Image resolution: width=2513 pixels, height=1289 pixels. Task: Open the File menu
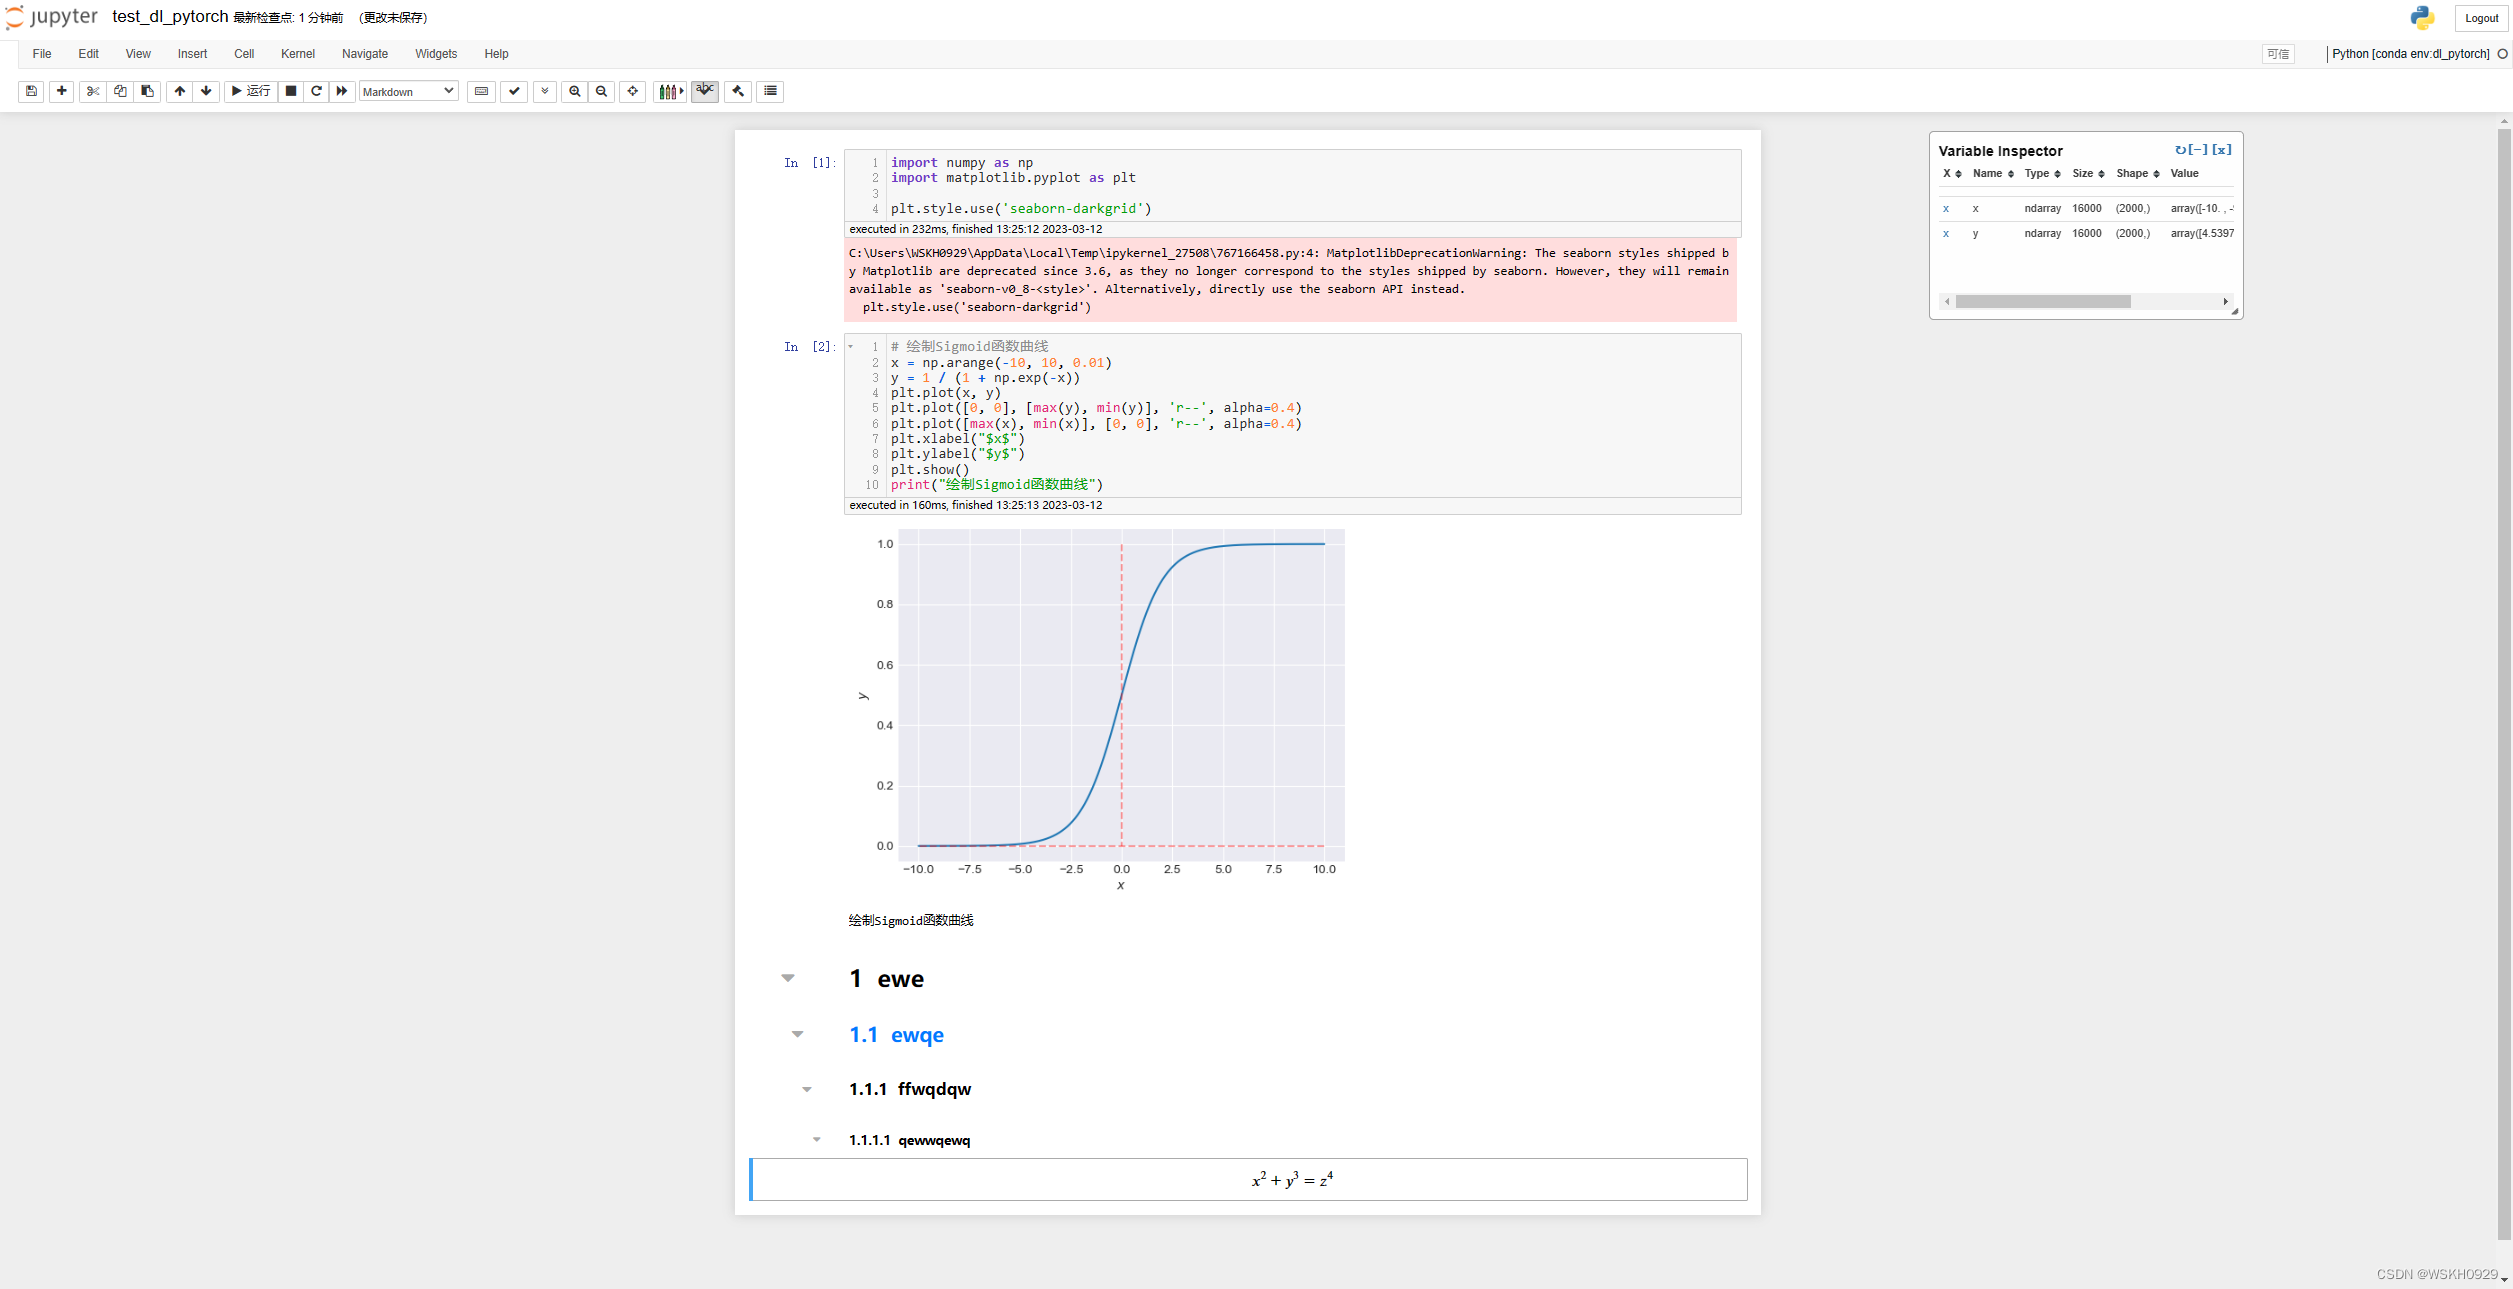click(42, 54)
